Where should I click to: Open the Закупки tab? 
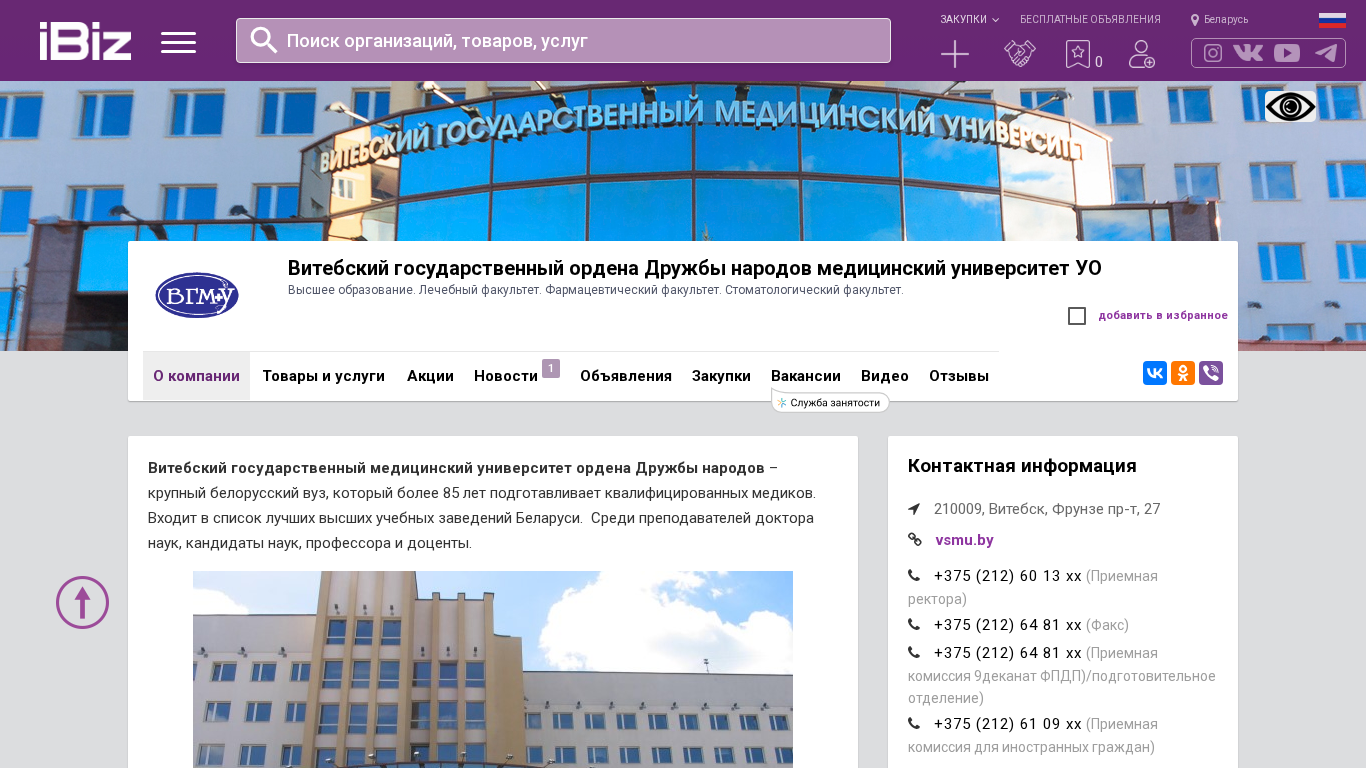coord(721,376)
